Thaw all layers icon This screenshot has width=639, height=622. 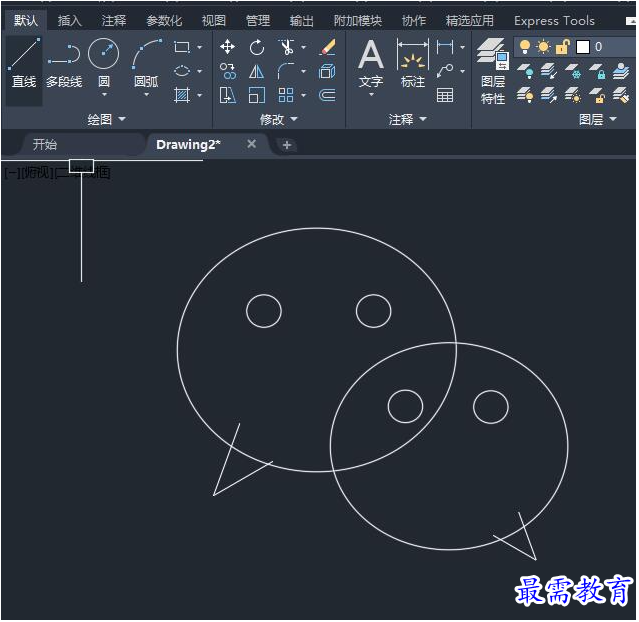(573, 95)
